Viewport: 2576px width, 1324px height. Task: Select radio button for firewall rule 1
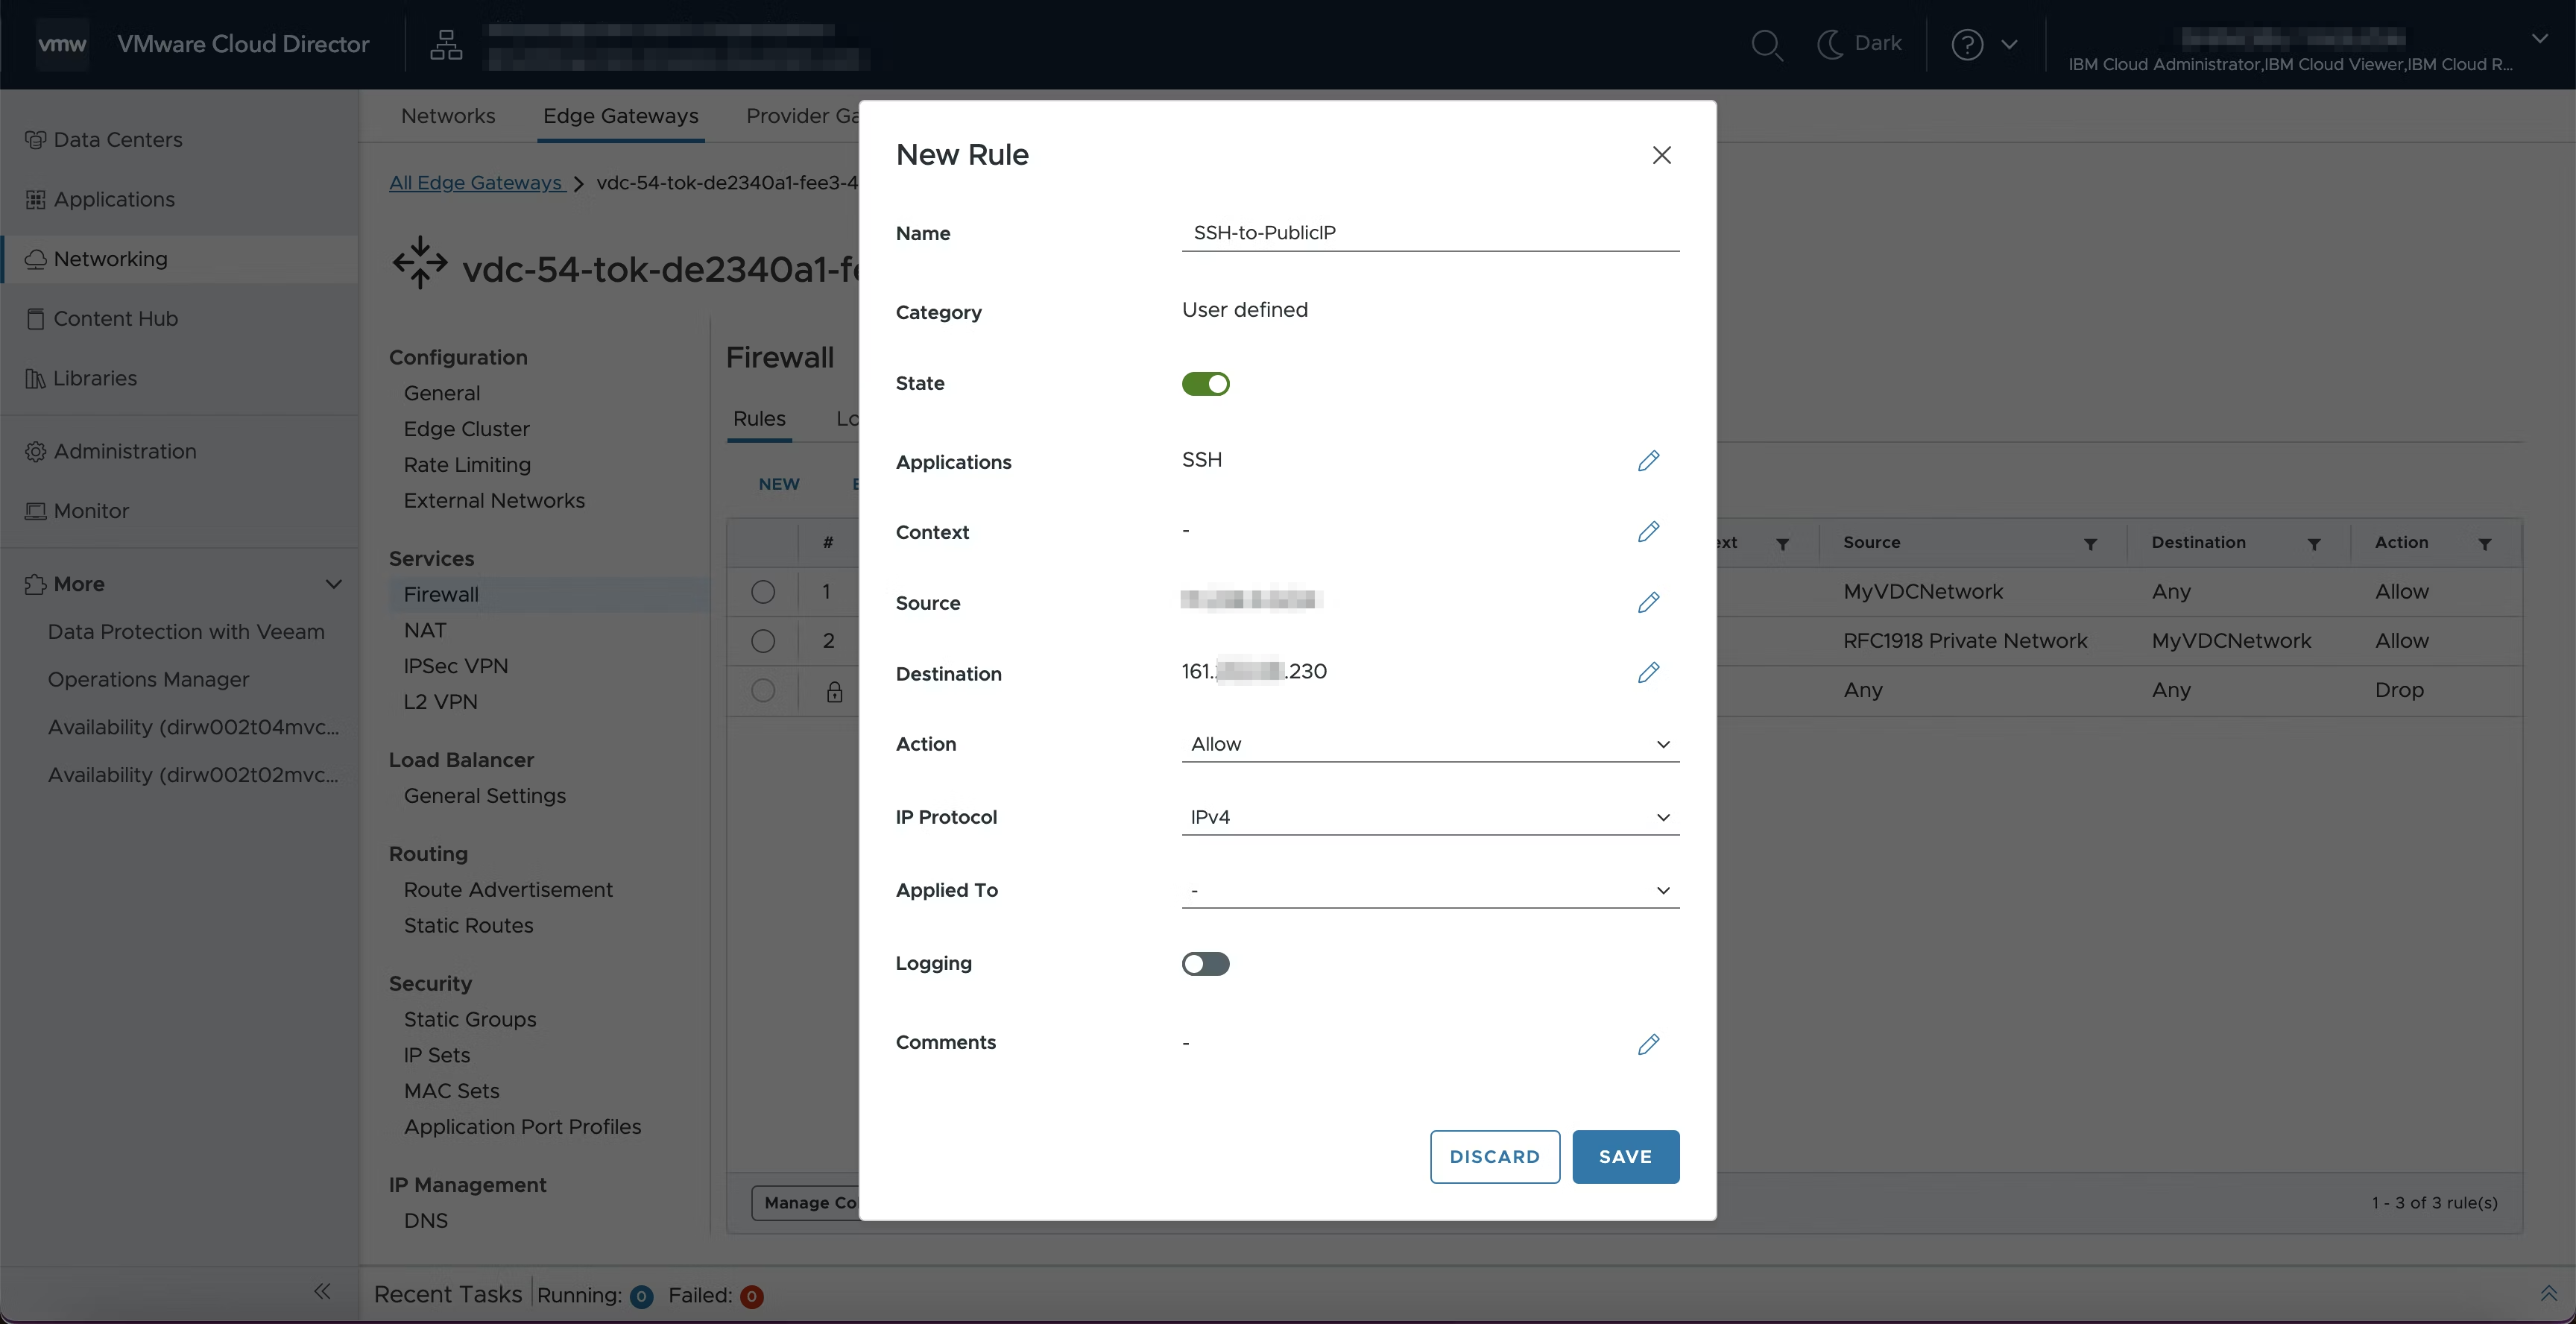pos(763,592)
